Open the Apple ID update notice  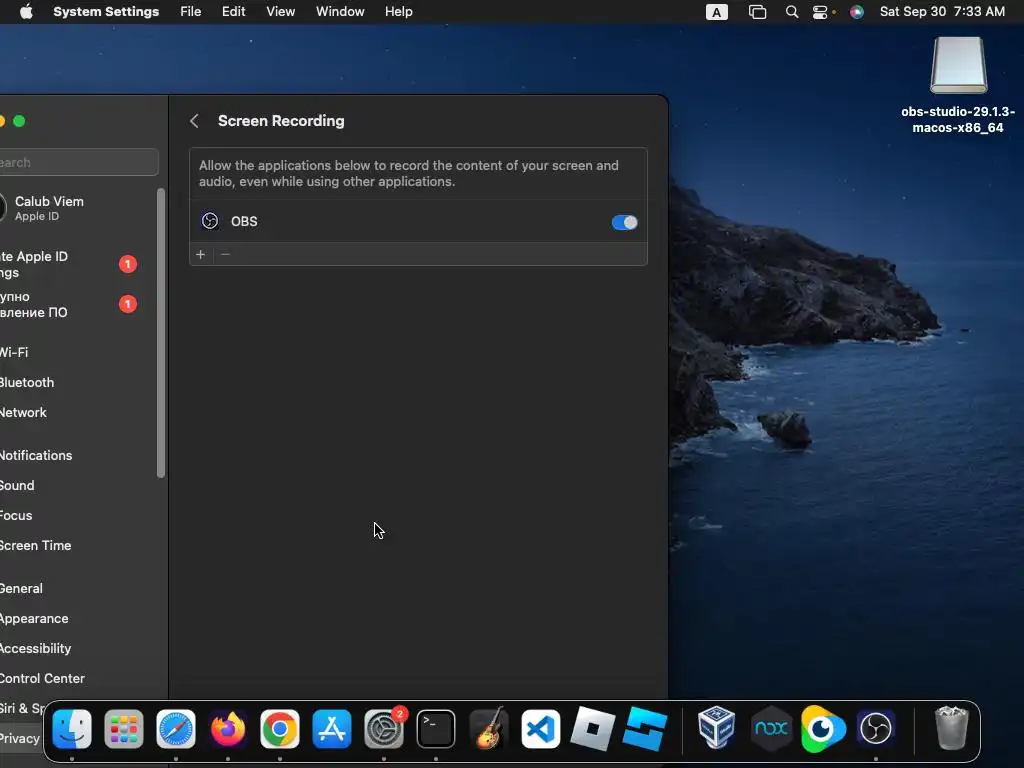click(68, 264)
